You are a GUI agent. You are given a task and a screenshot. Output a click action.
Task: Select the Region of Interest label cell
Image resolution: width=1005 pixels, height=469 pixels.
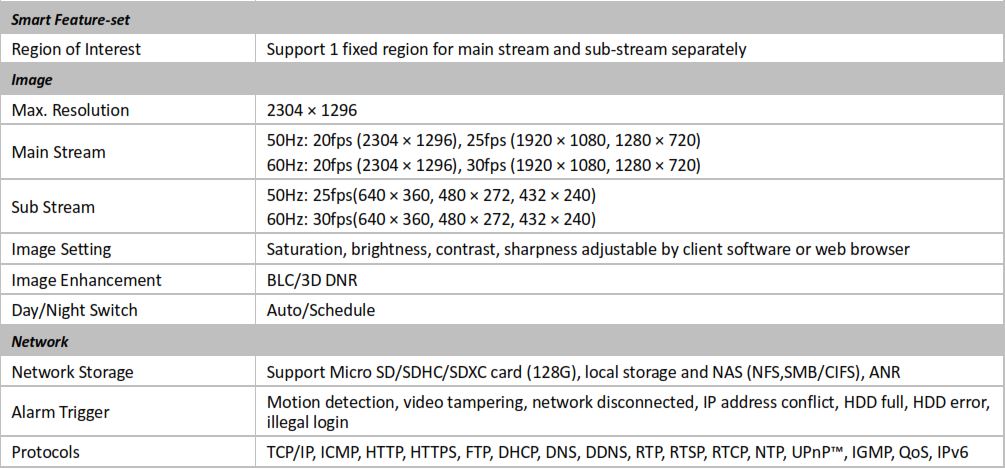(x=128, y=49)
